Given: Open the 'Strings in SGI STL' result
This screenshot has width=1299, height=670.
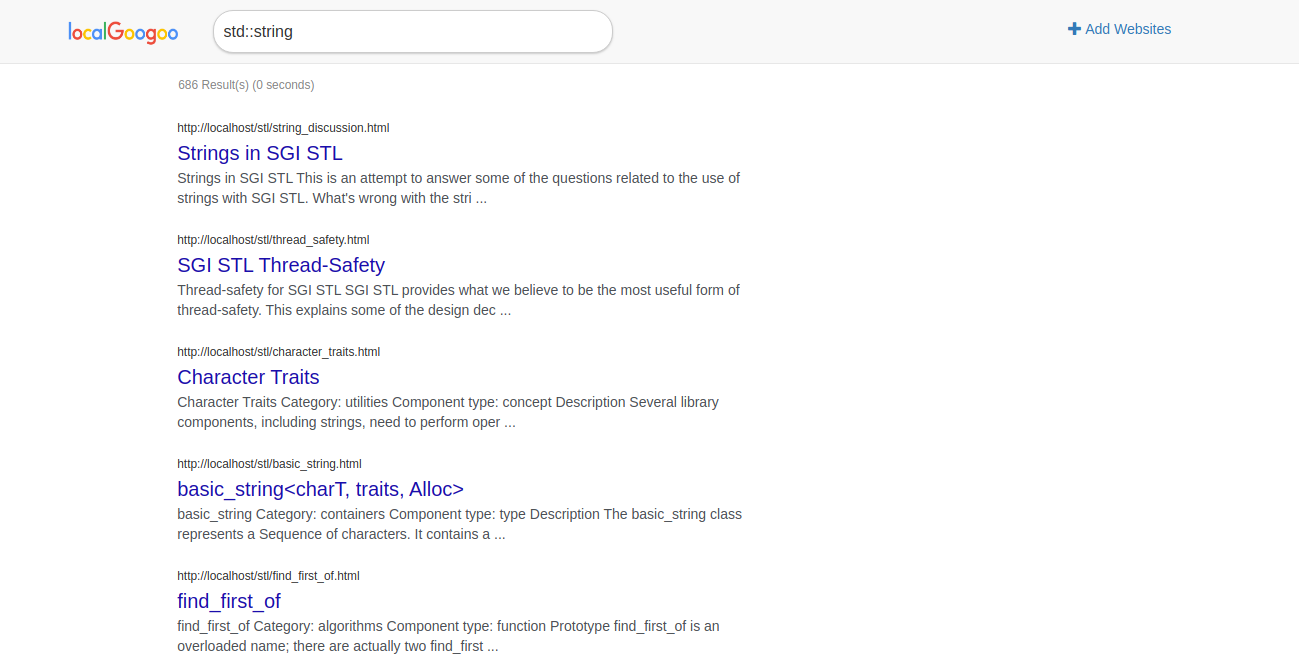Looking at the screenshot, I should tap(259, 153).
